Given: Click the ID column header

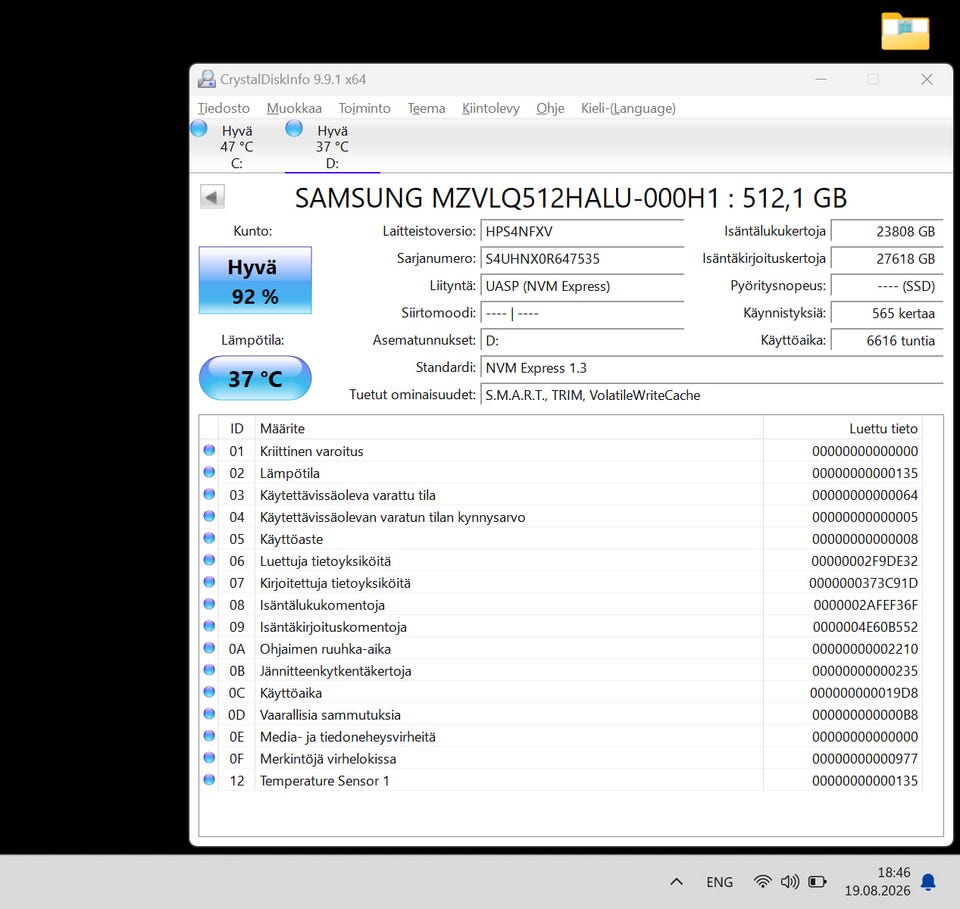Looking at the screenshot, I should tap(236, 428).
